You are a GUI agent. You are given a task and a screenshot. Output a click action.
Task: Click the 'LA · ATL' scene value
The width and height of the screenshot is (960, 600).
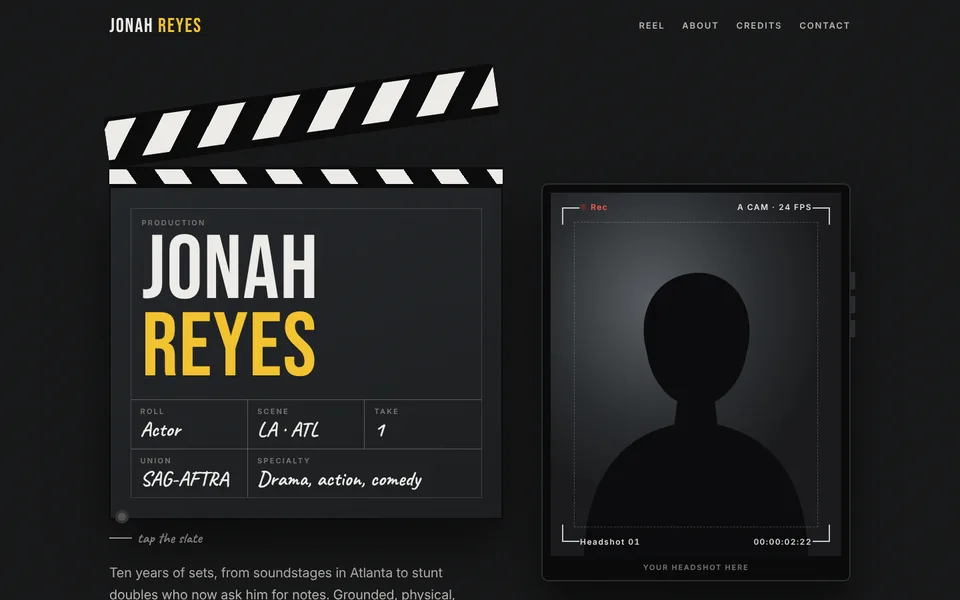pyautogui.click(x=288, y=430)
